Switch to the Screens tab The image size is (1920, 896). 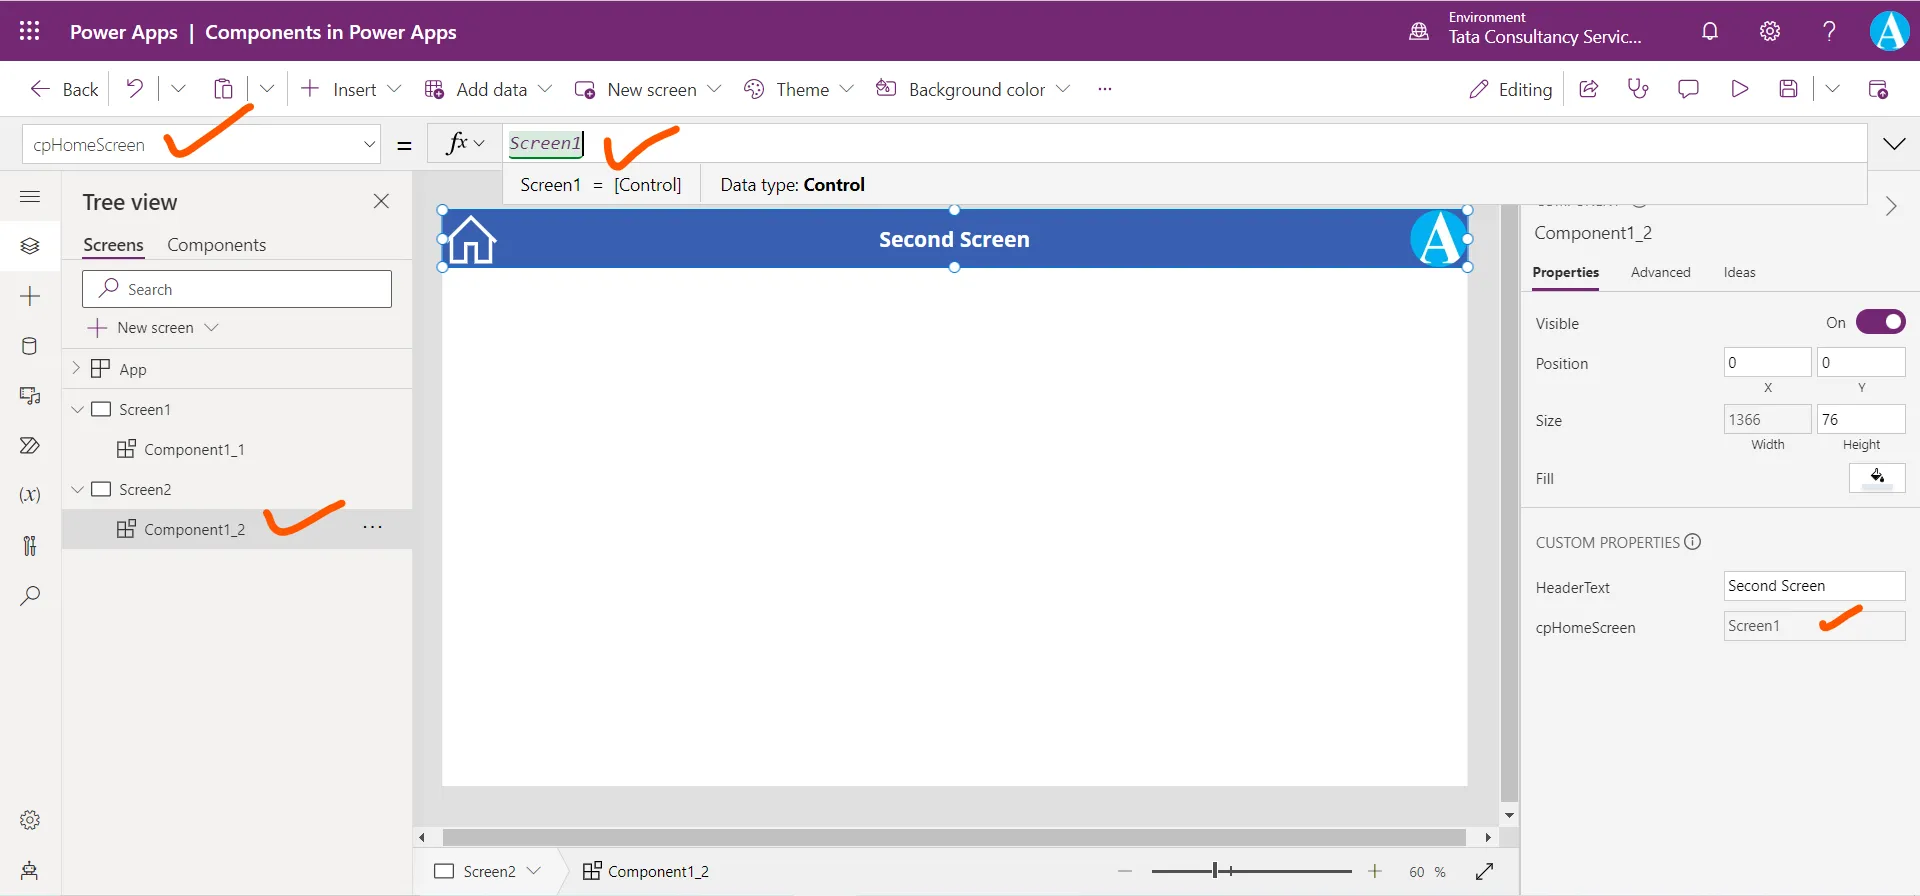113,245
